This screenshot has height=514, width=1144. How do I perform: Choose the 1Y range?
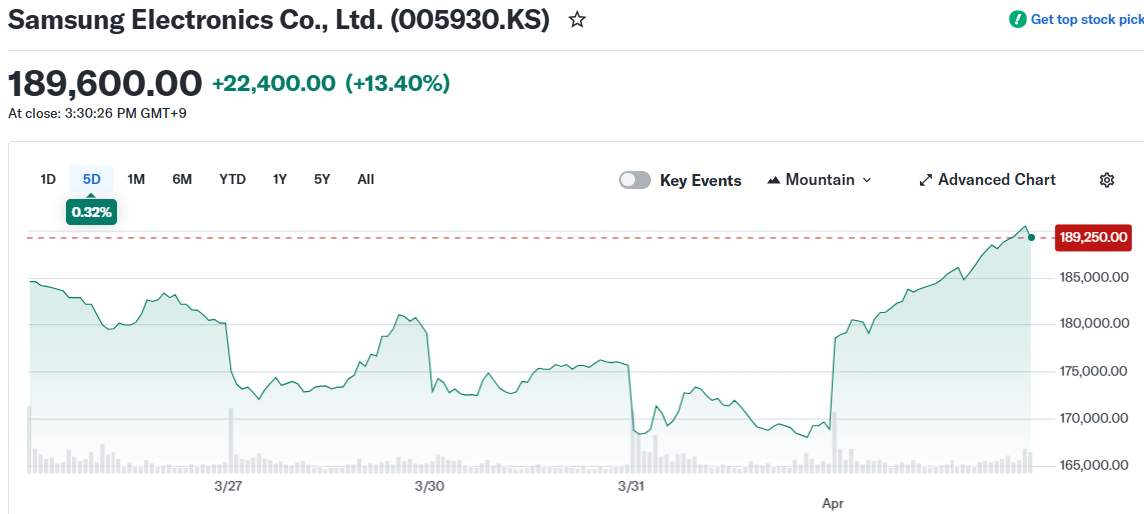280,179
